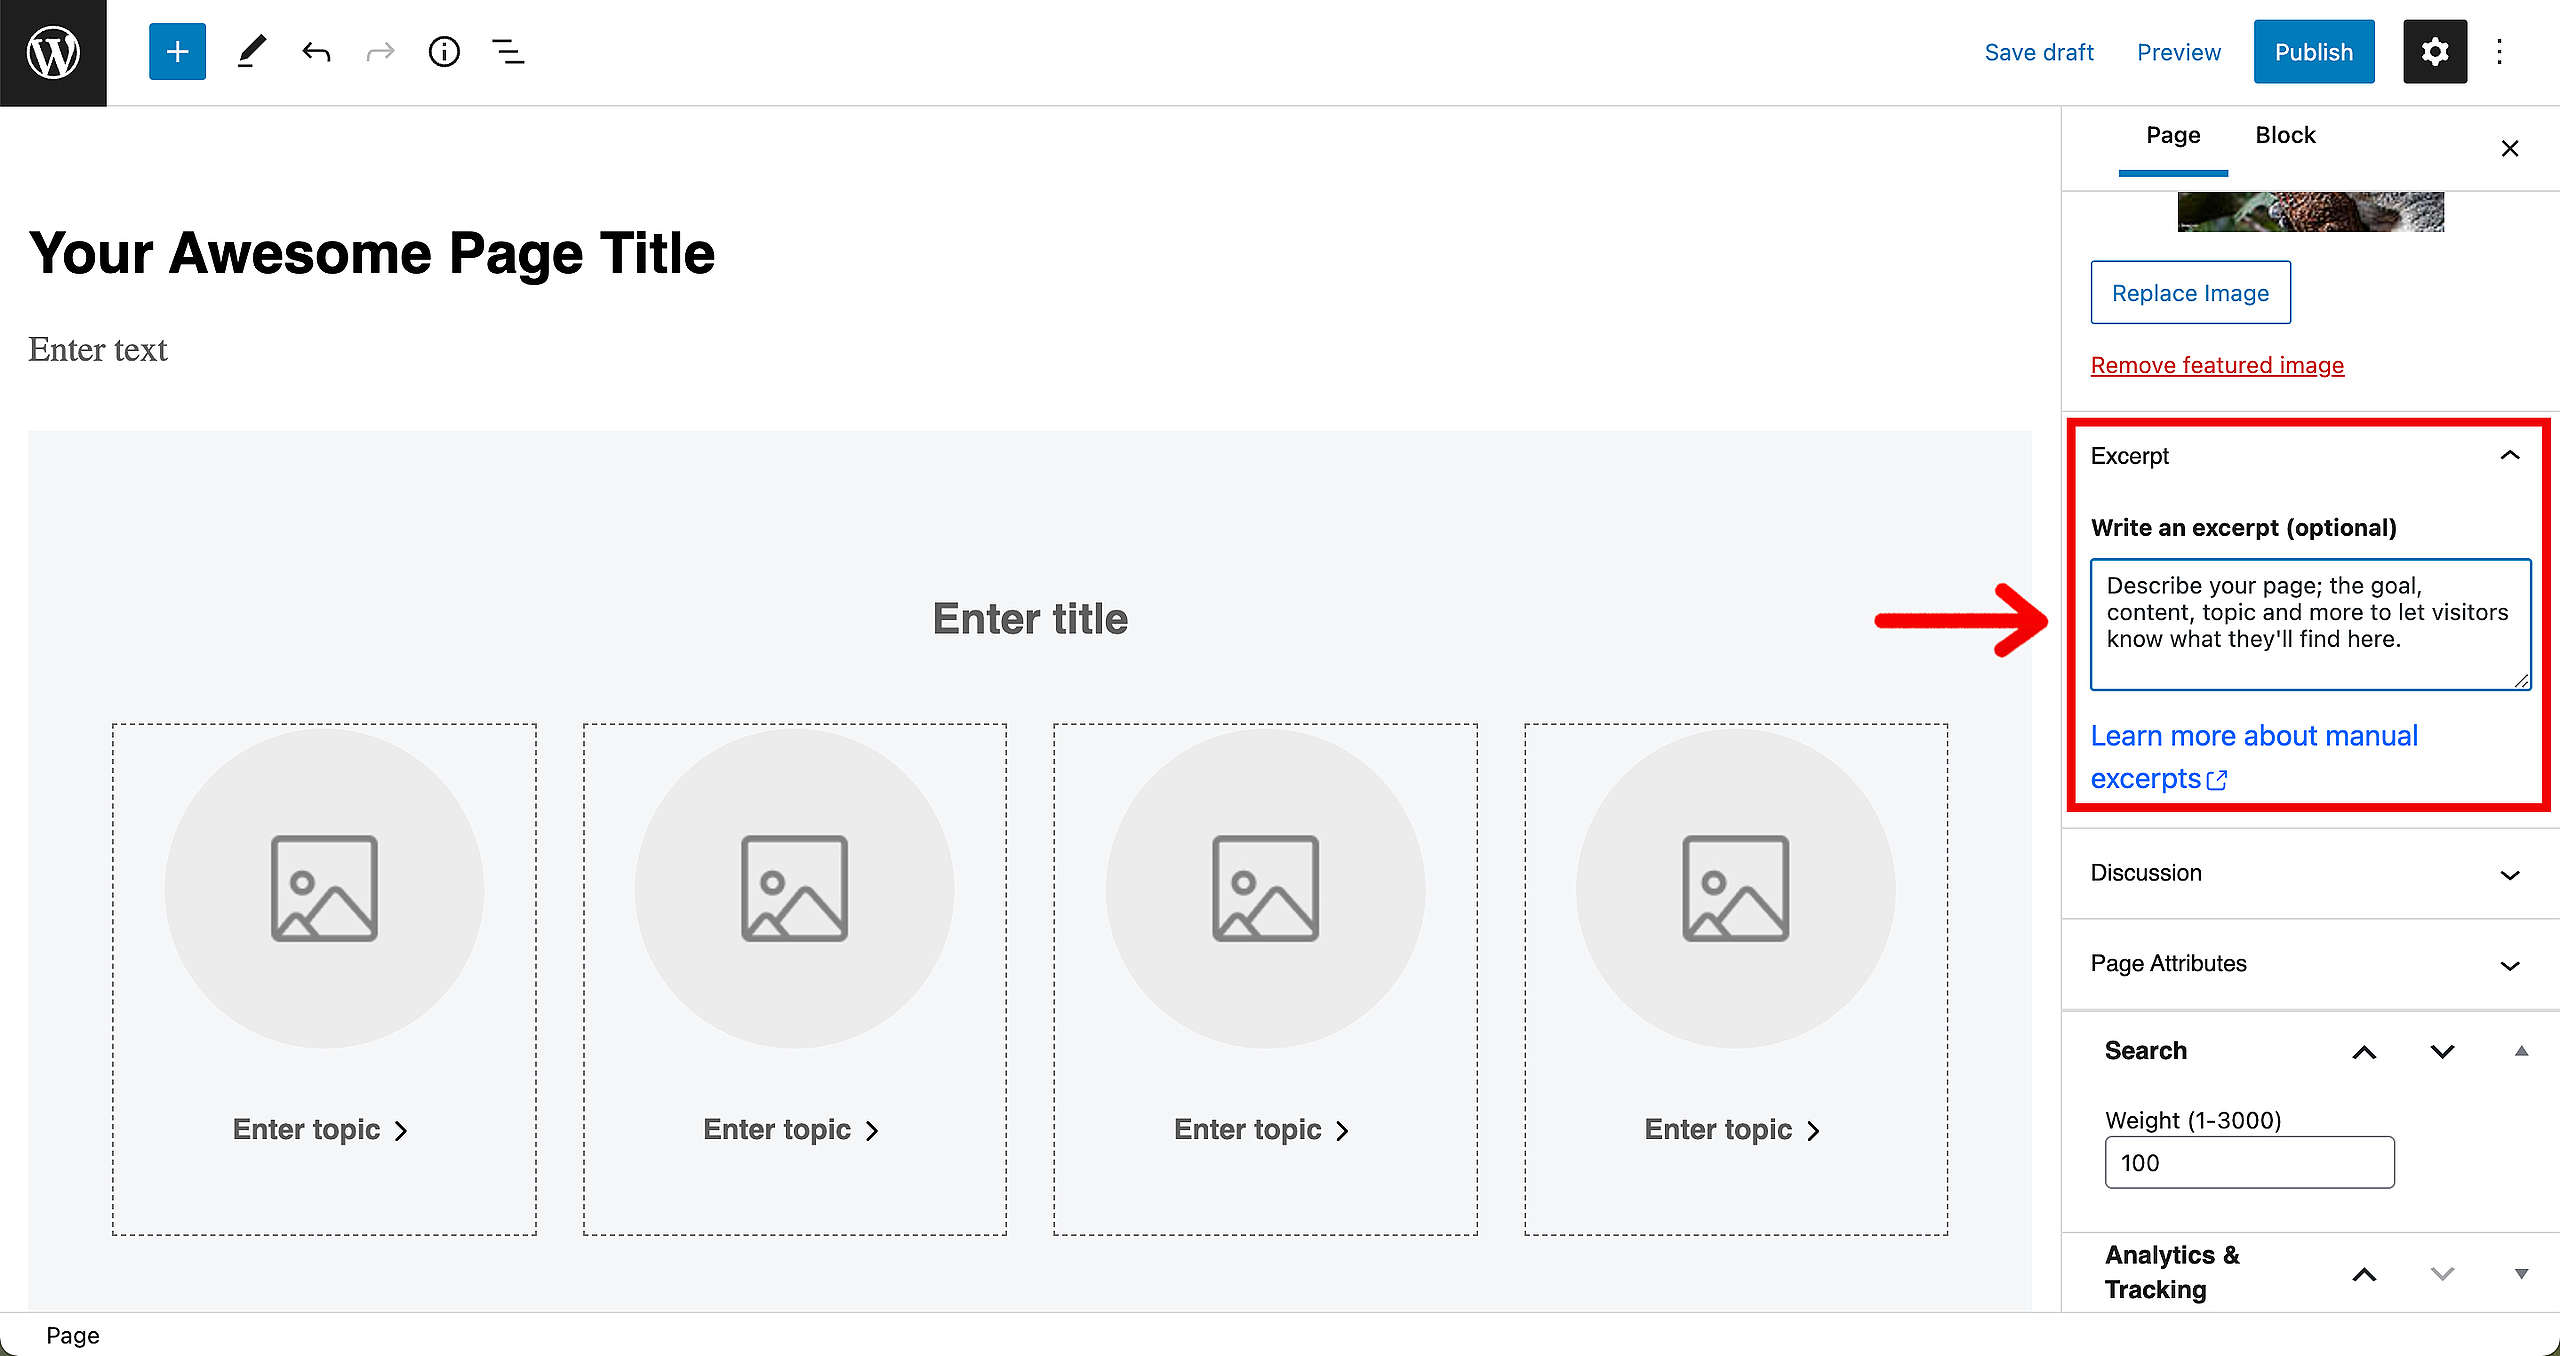
Task: Open the three-dot Options menu
Action: (x=2499, y=52)
